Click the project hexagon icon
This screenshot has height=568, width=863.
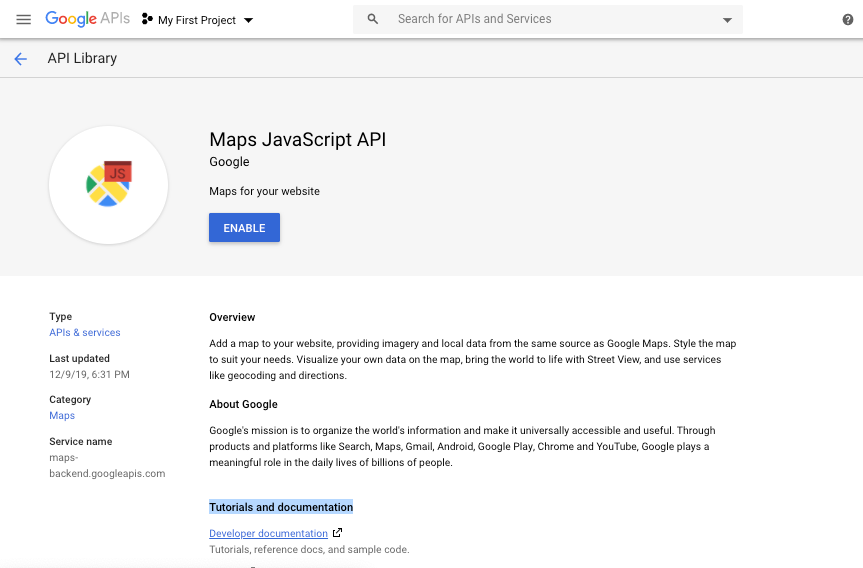pyautogui.click(x=147, y=19)
